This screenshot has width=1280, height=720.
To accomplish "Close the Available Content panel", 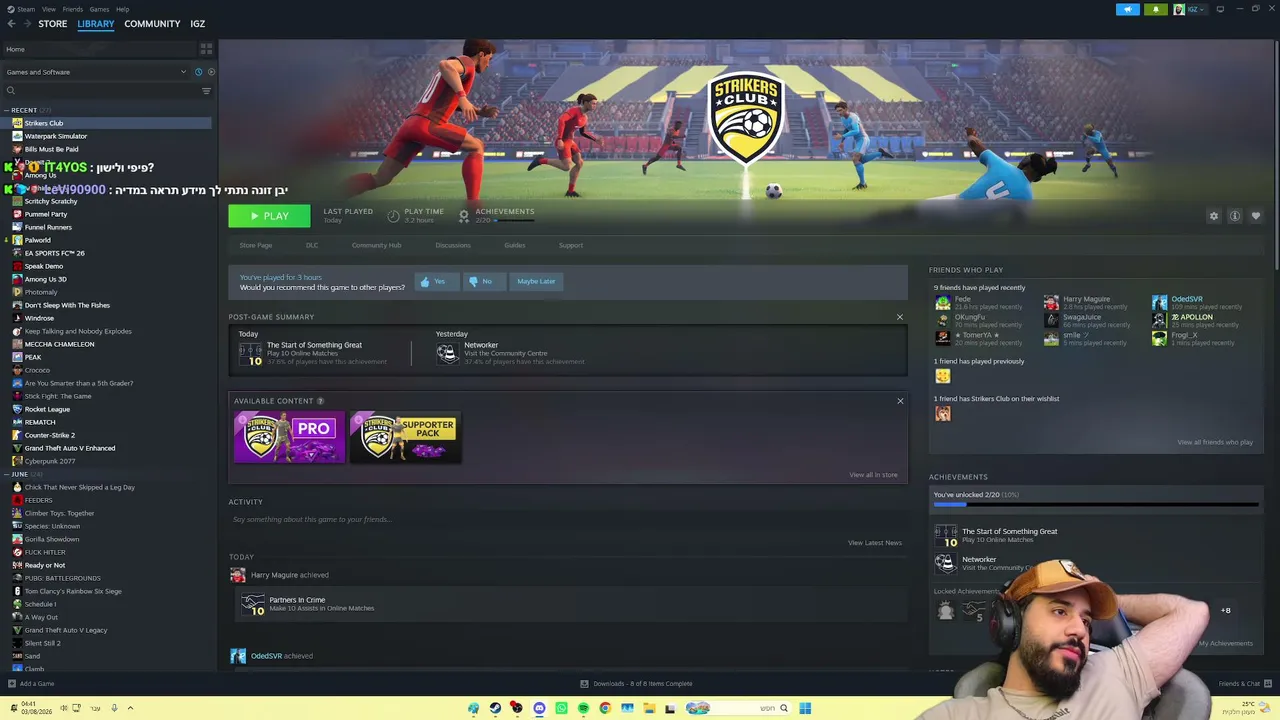I will coord(900,401).
